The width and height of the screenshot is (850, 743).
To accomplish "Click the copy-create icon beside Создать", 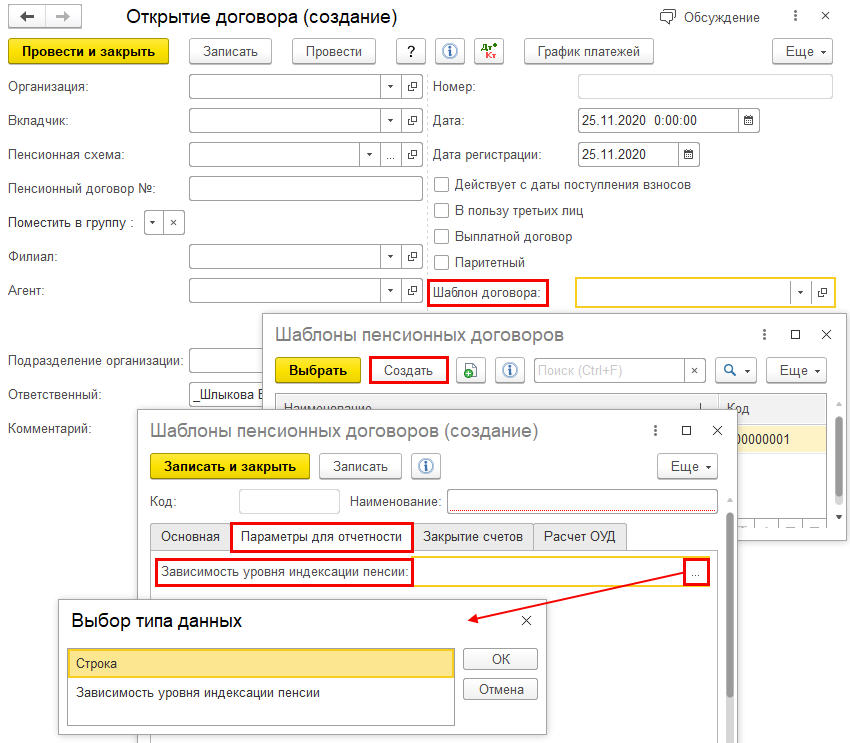I will (x=471, y=370).
